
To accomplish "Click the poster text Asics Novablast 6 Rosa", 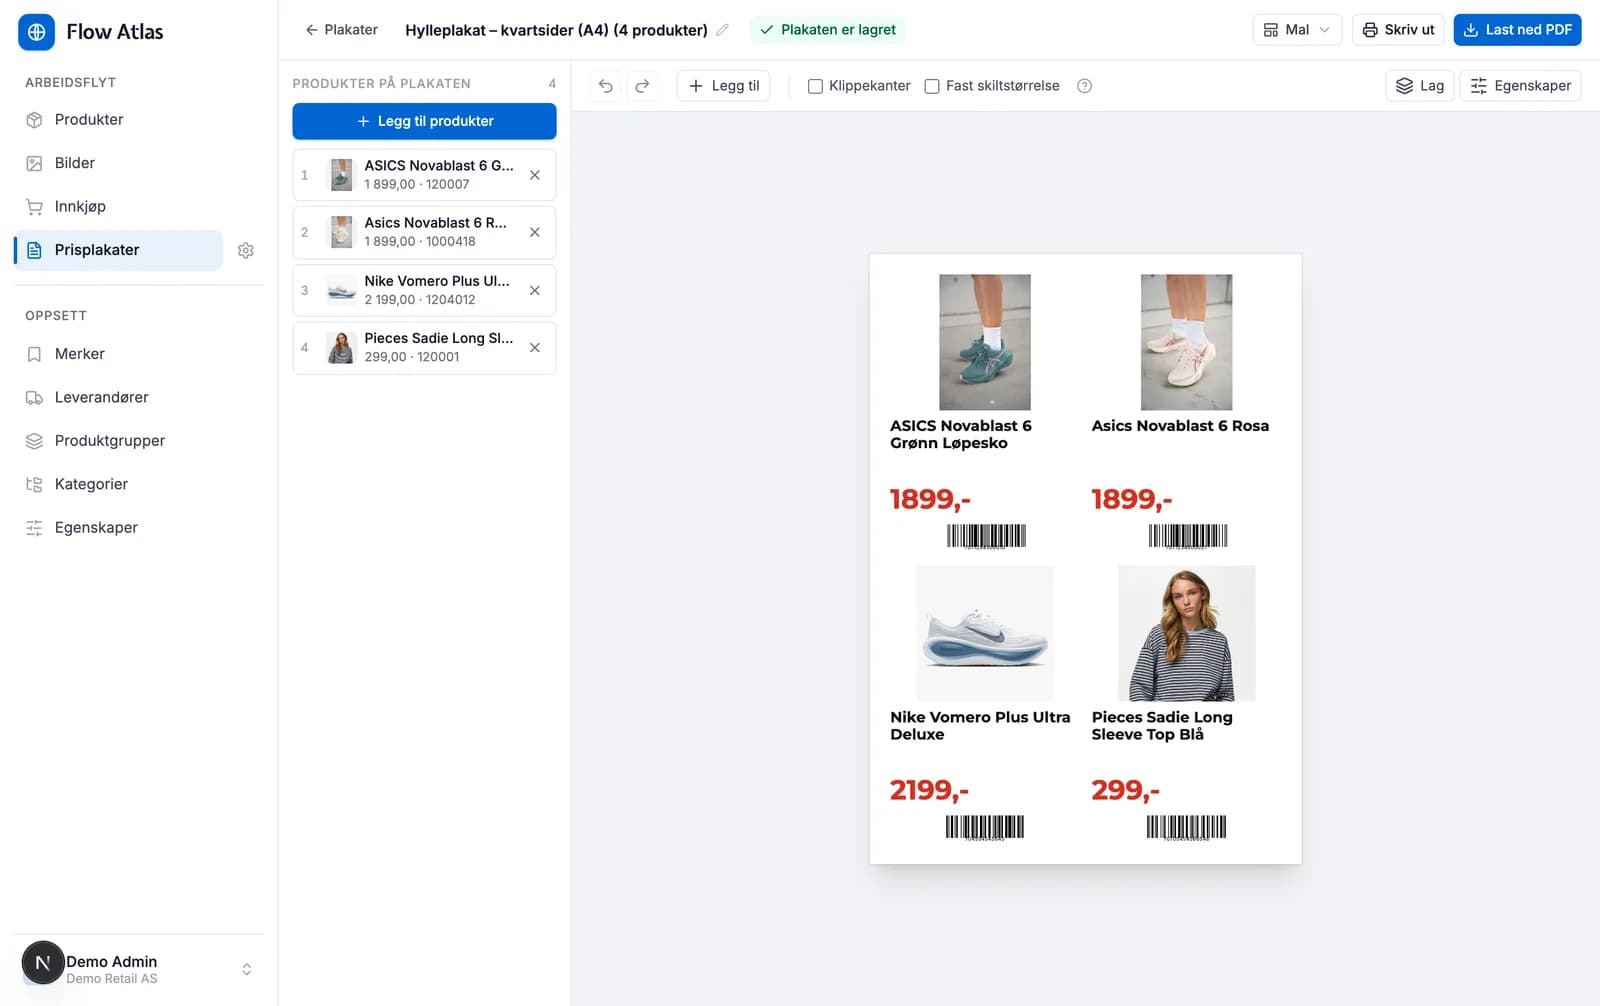I will coord(1180,426).
